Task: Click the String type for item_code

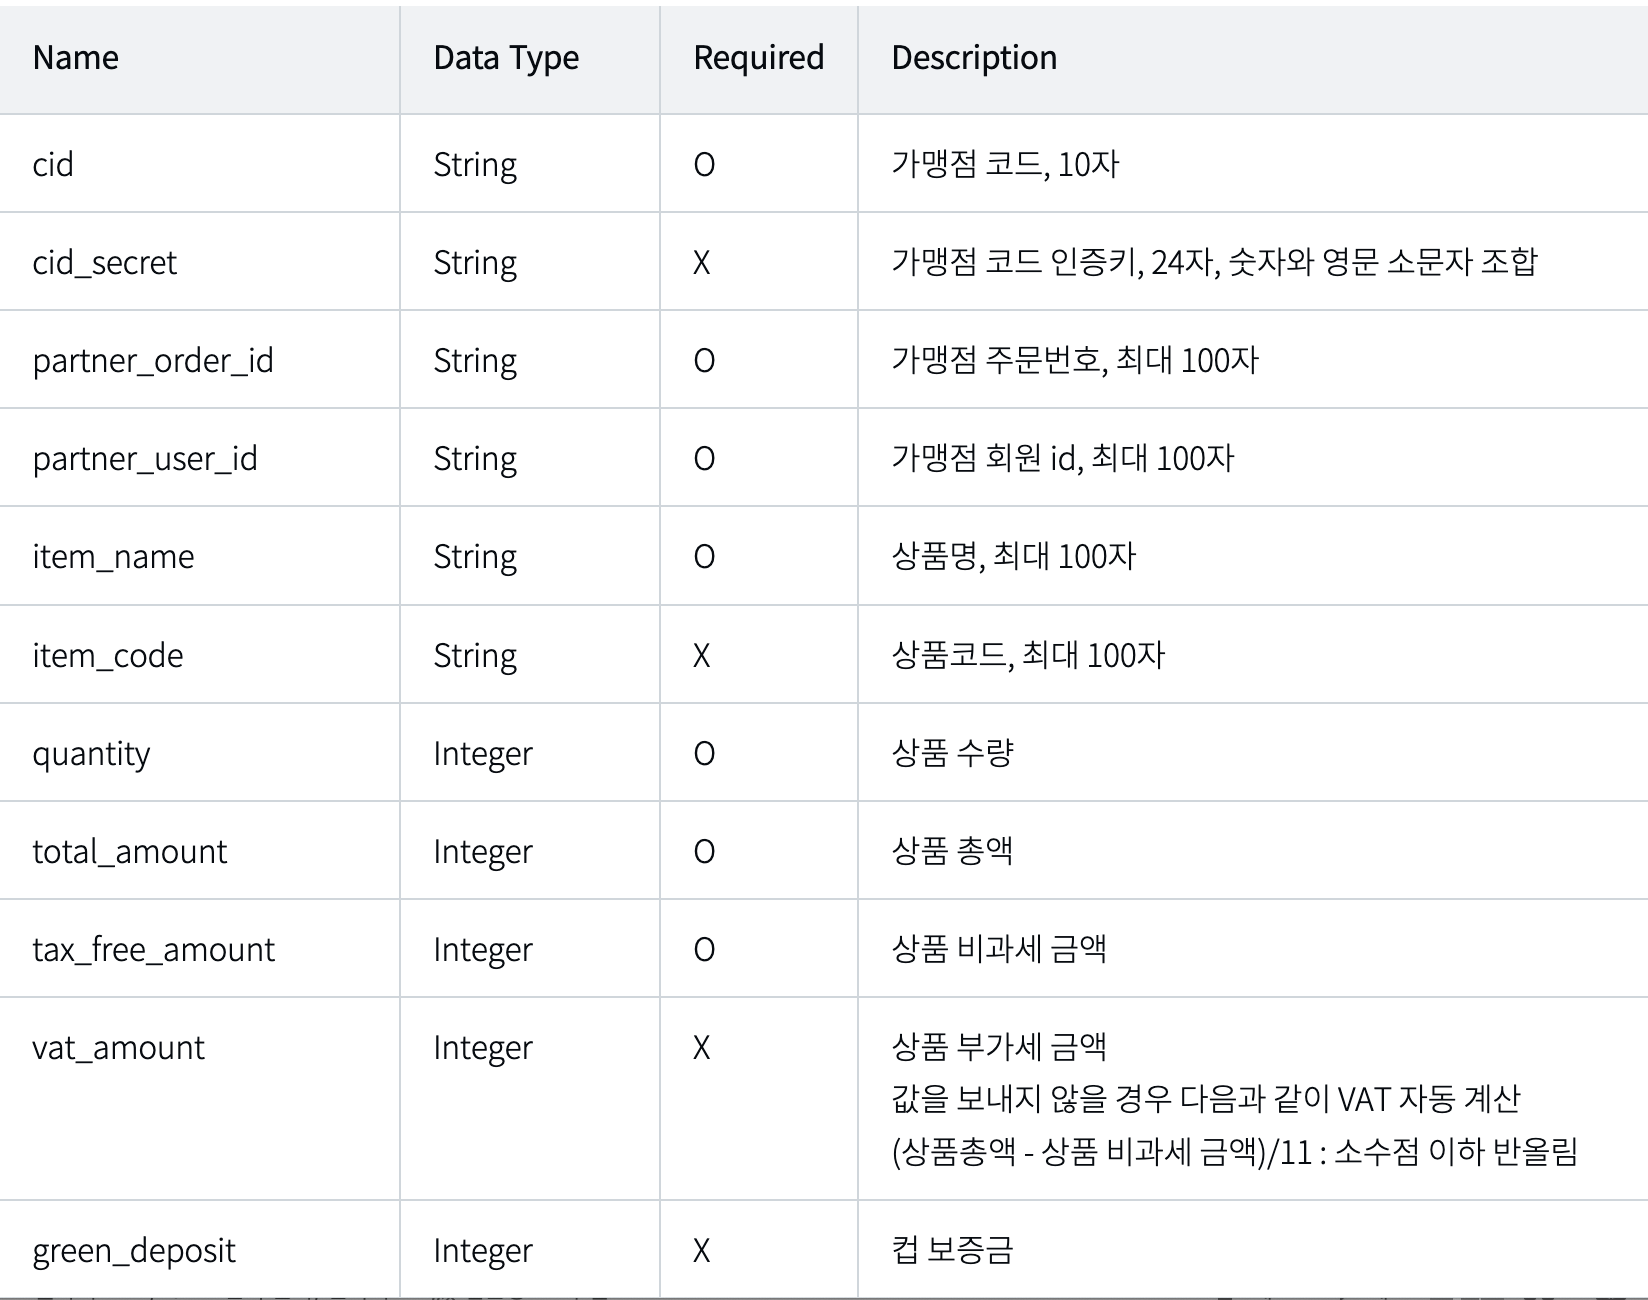Action: click(x=475, y=655)
